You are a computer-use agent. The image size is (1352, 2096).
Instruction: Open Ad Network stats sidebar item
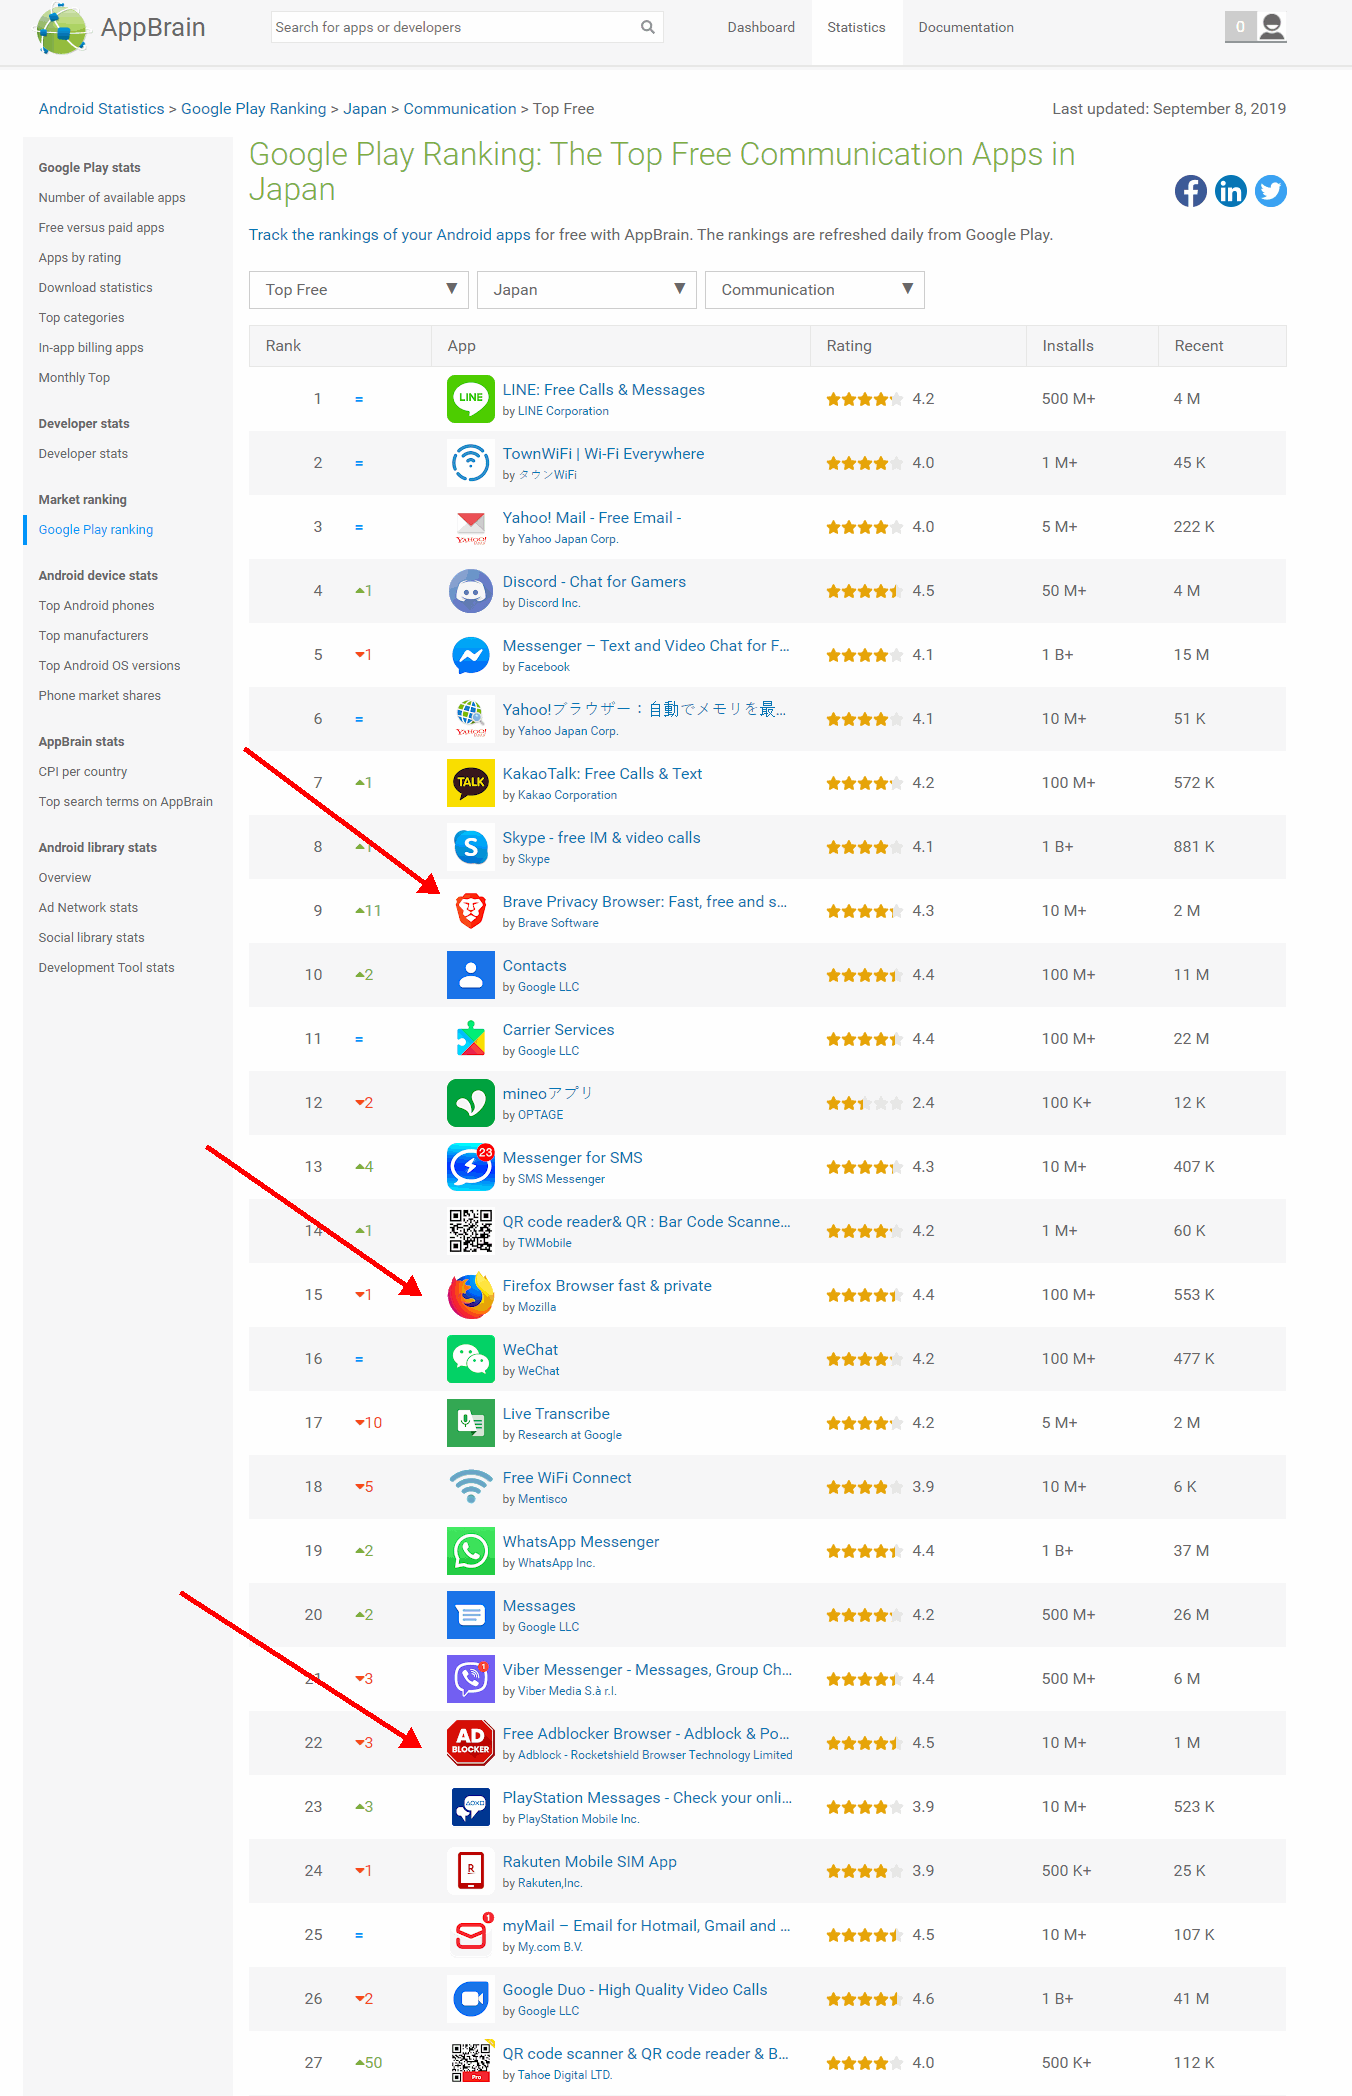[x=88, y=908]
